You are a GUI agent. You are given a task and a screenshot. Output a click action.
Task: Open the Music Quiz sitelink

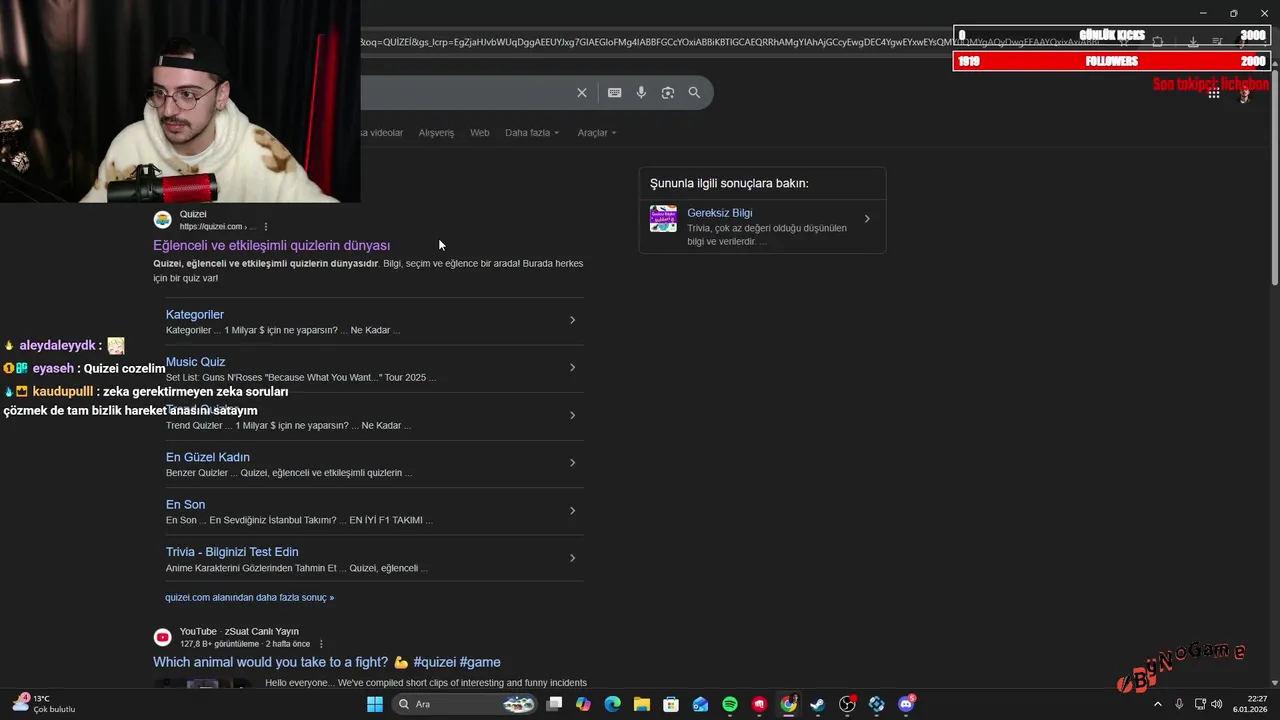[x=196, y=362]
